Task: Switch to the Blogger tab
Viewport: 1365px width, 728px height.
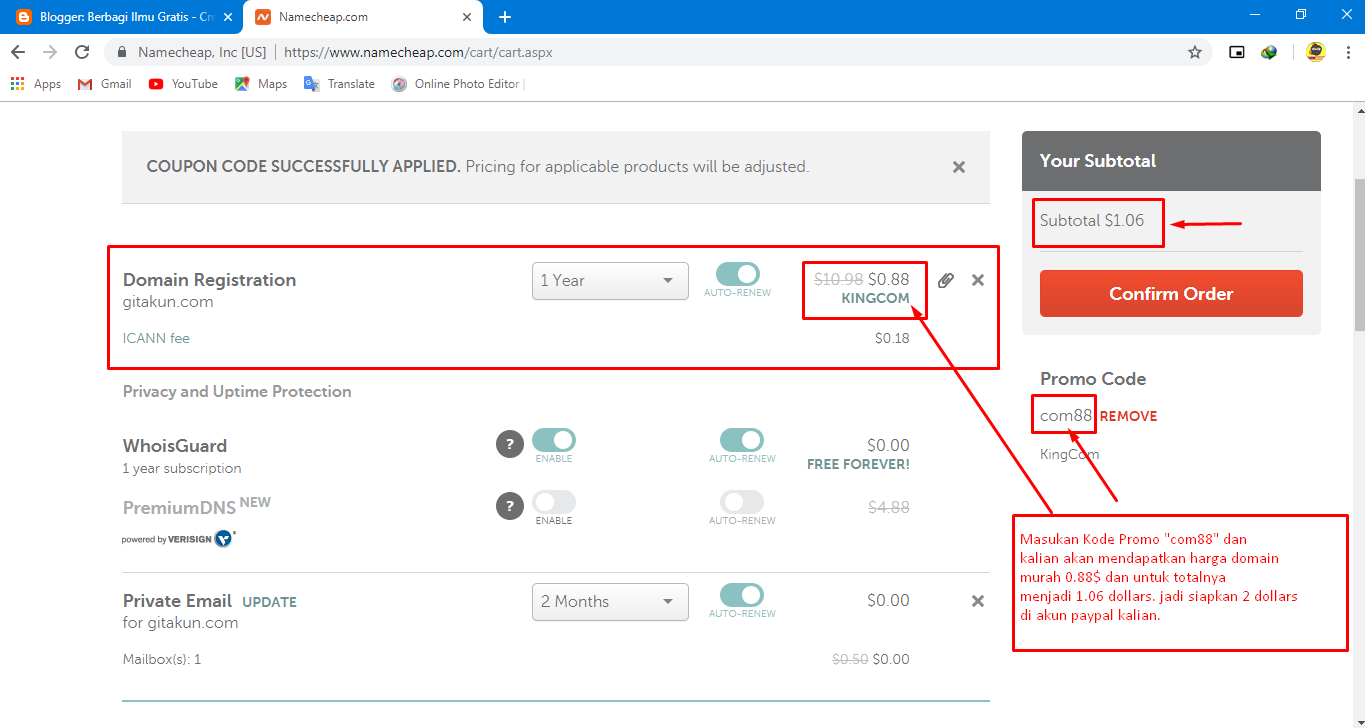Action: (122, 17)
